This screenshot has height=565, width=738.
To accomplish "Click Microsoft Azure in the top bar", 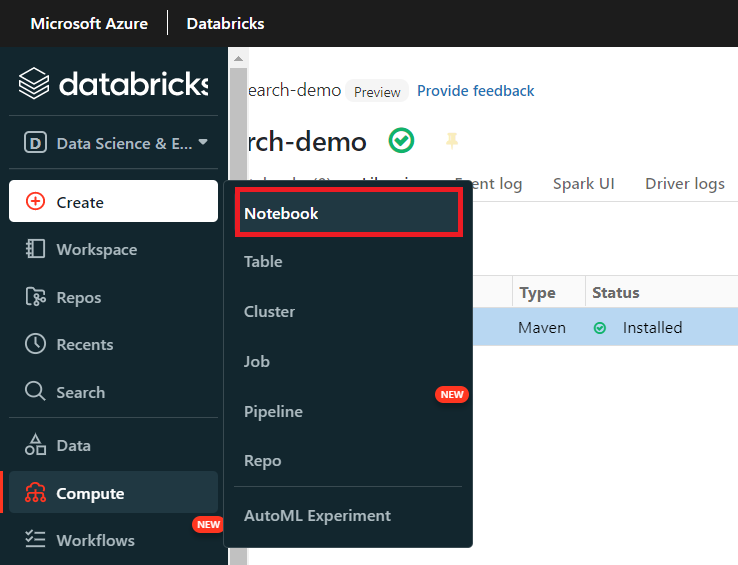I will 89,23.
